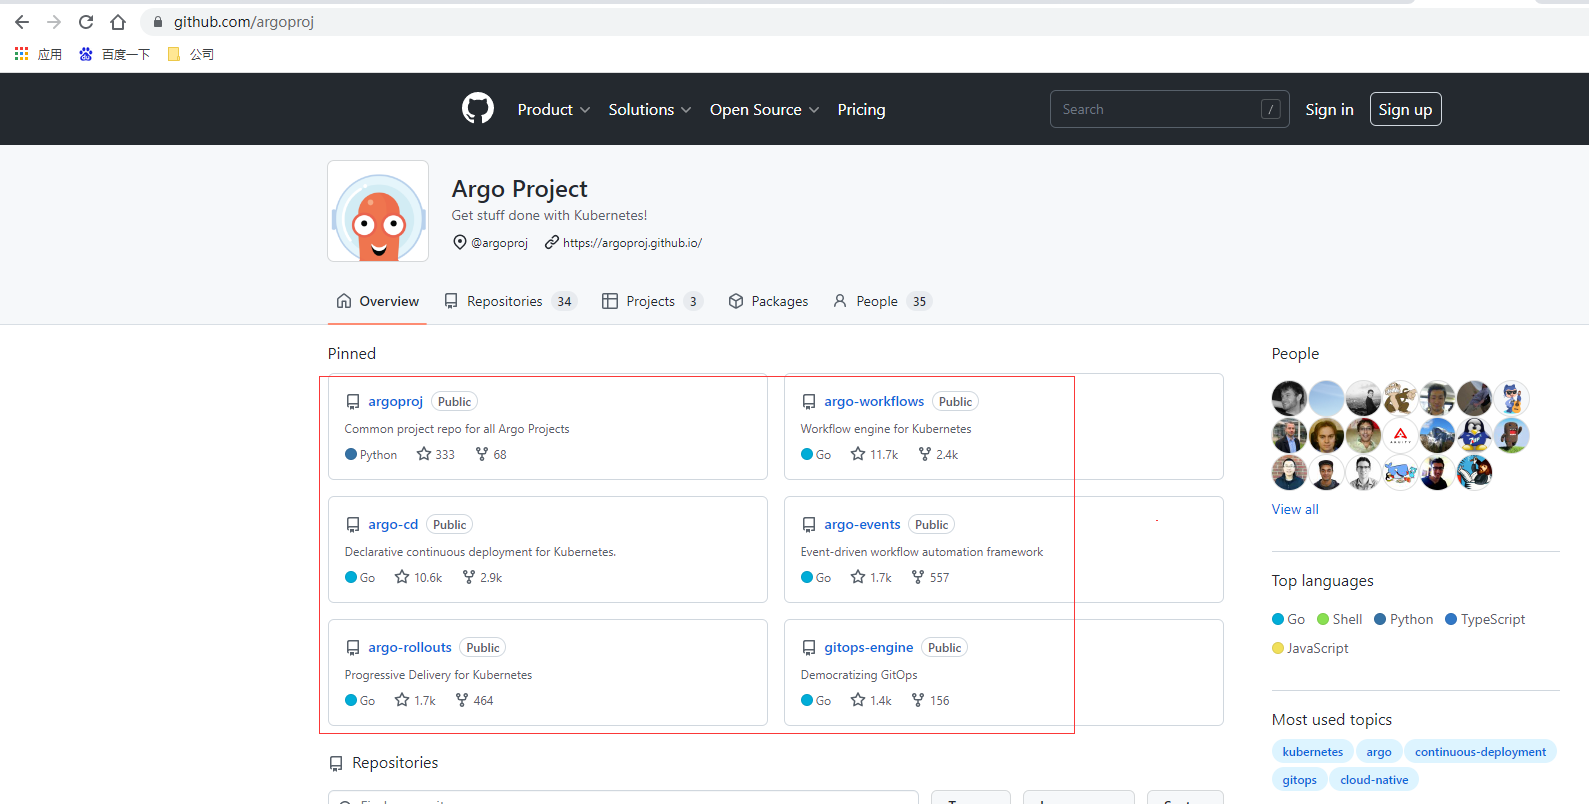
Task: Click the browser back arrow
Action: click(x=22, y=22)
